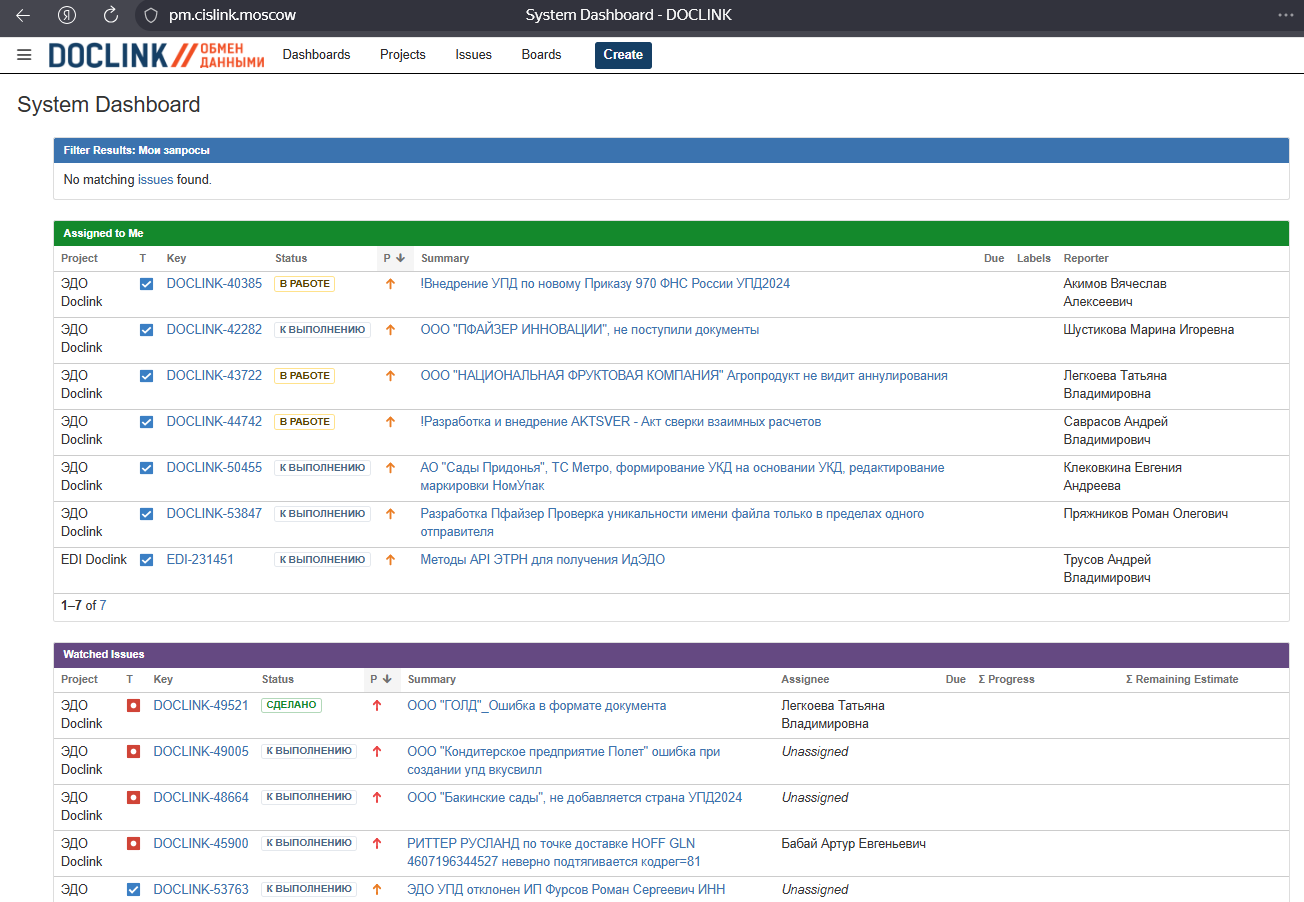
Task: Click the task type icon for DOCLINK-44742
Action: click(147, 422)
